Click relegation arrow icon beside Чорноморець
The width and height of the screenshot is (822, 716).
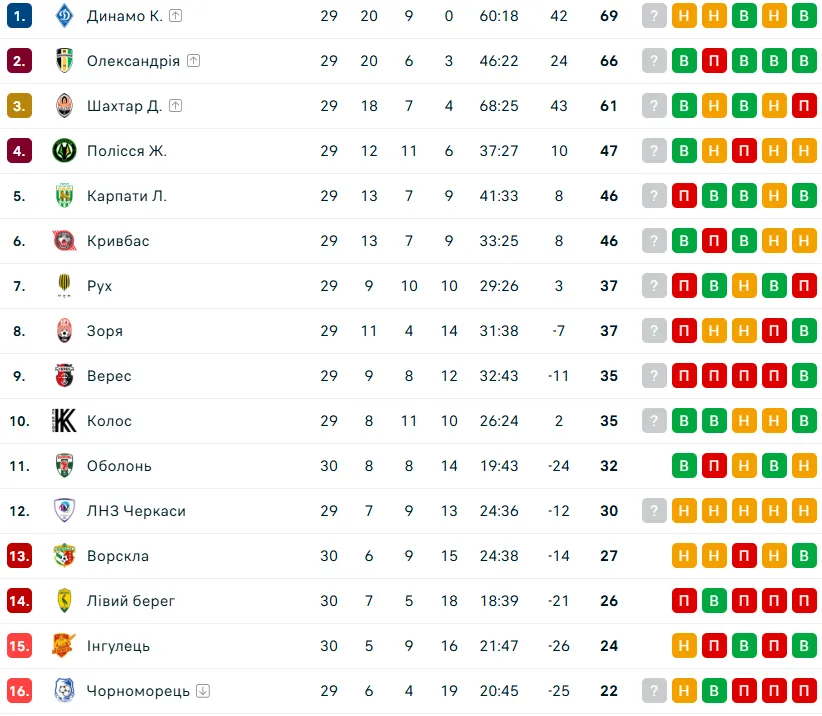[203, 691]
